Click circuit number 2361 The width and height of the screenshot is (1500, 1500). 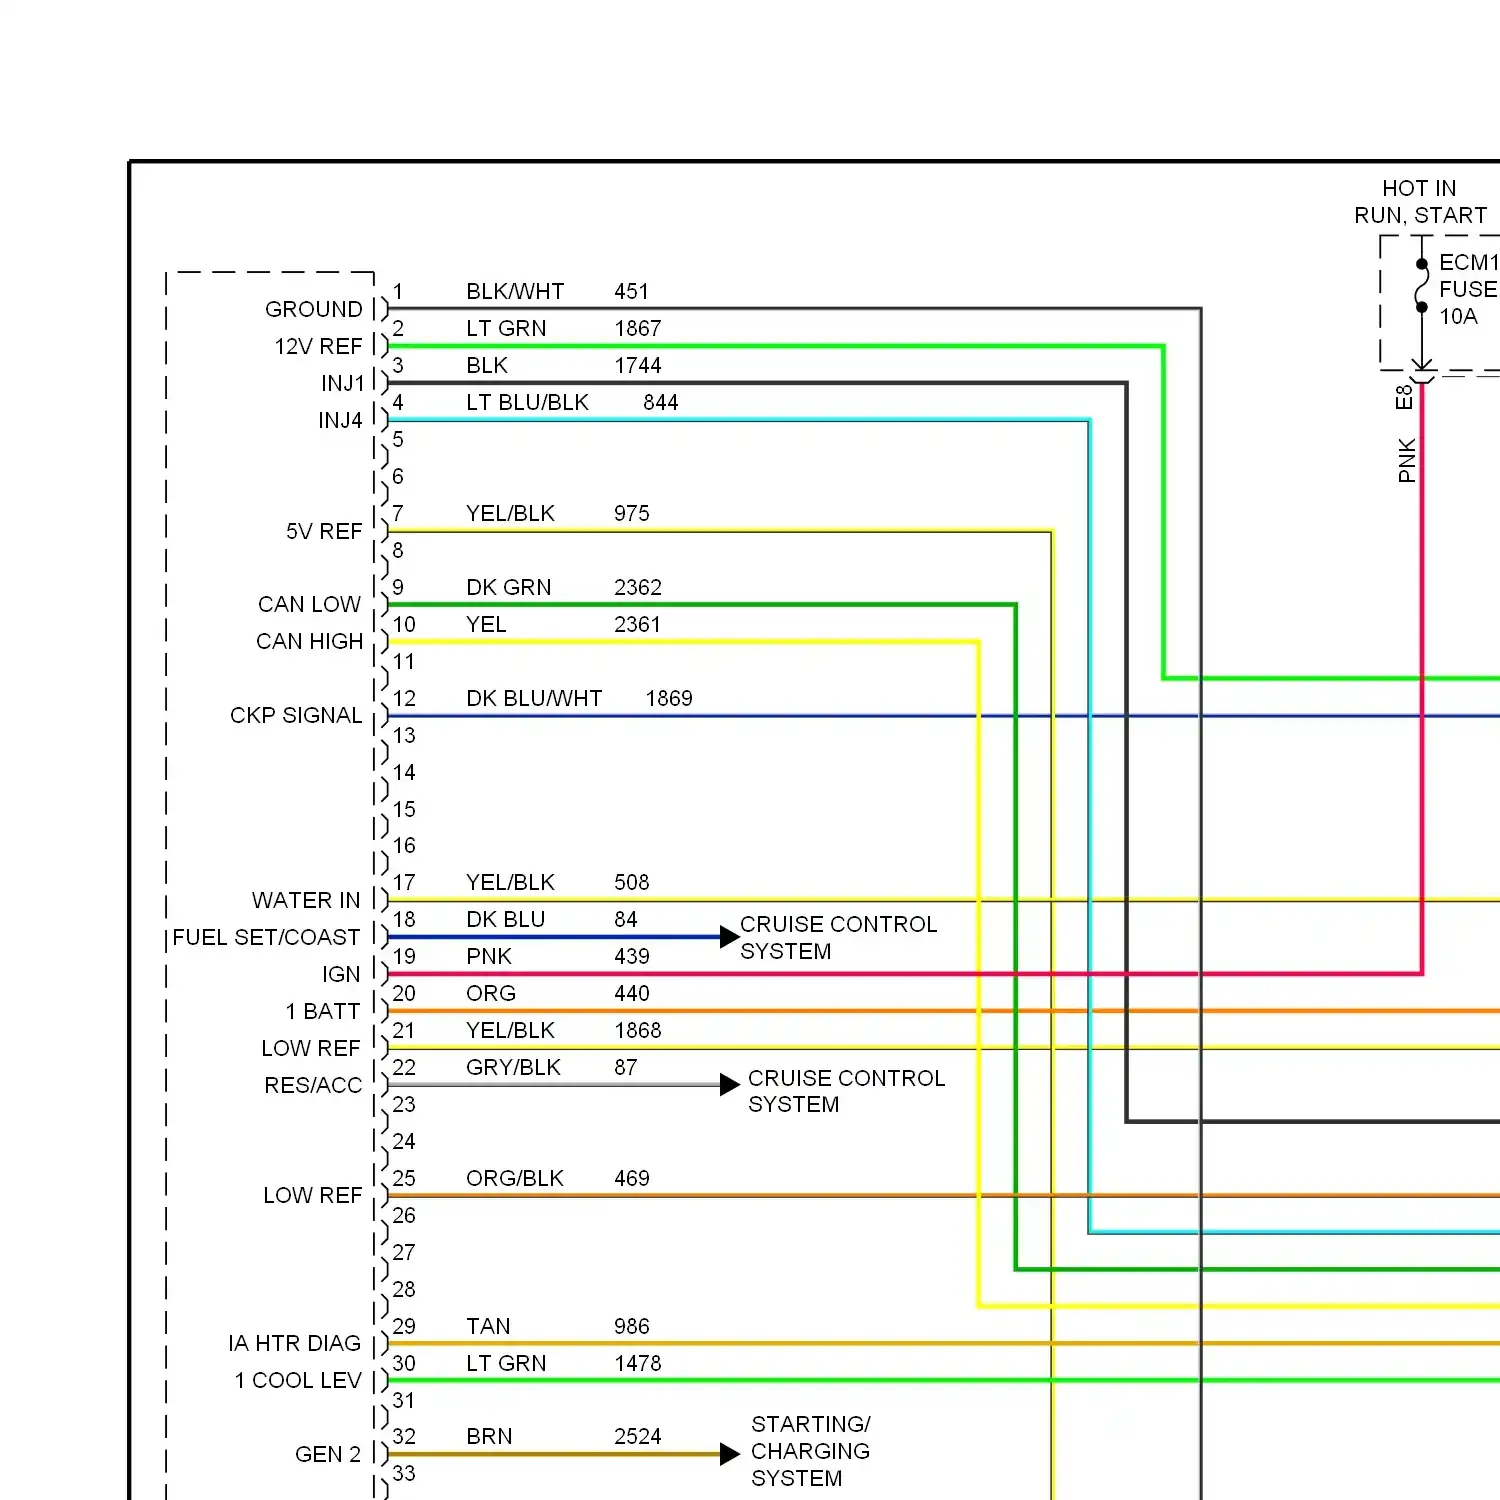point(637,625)
